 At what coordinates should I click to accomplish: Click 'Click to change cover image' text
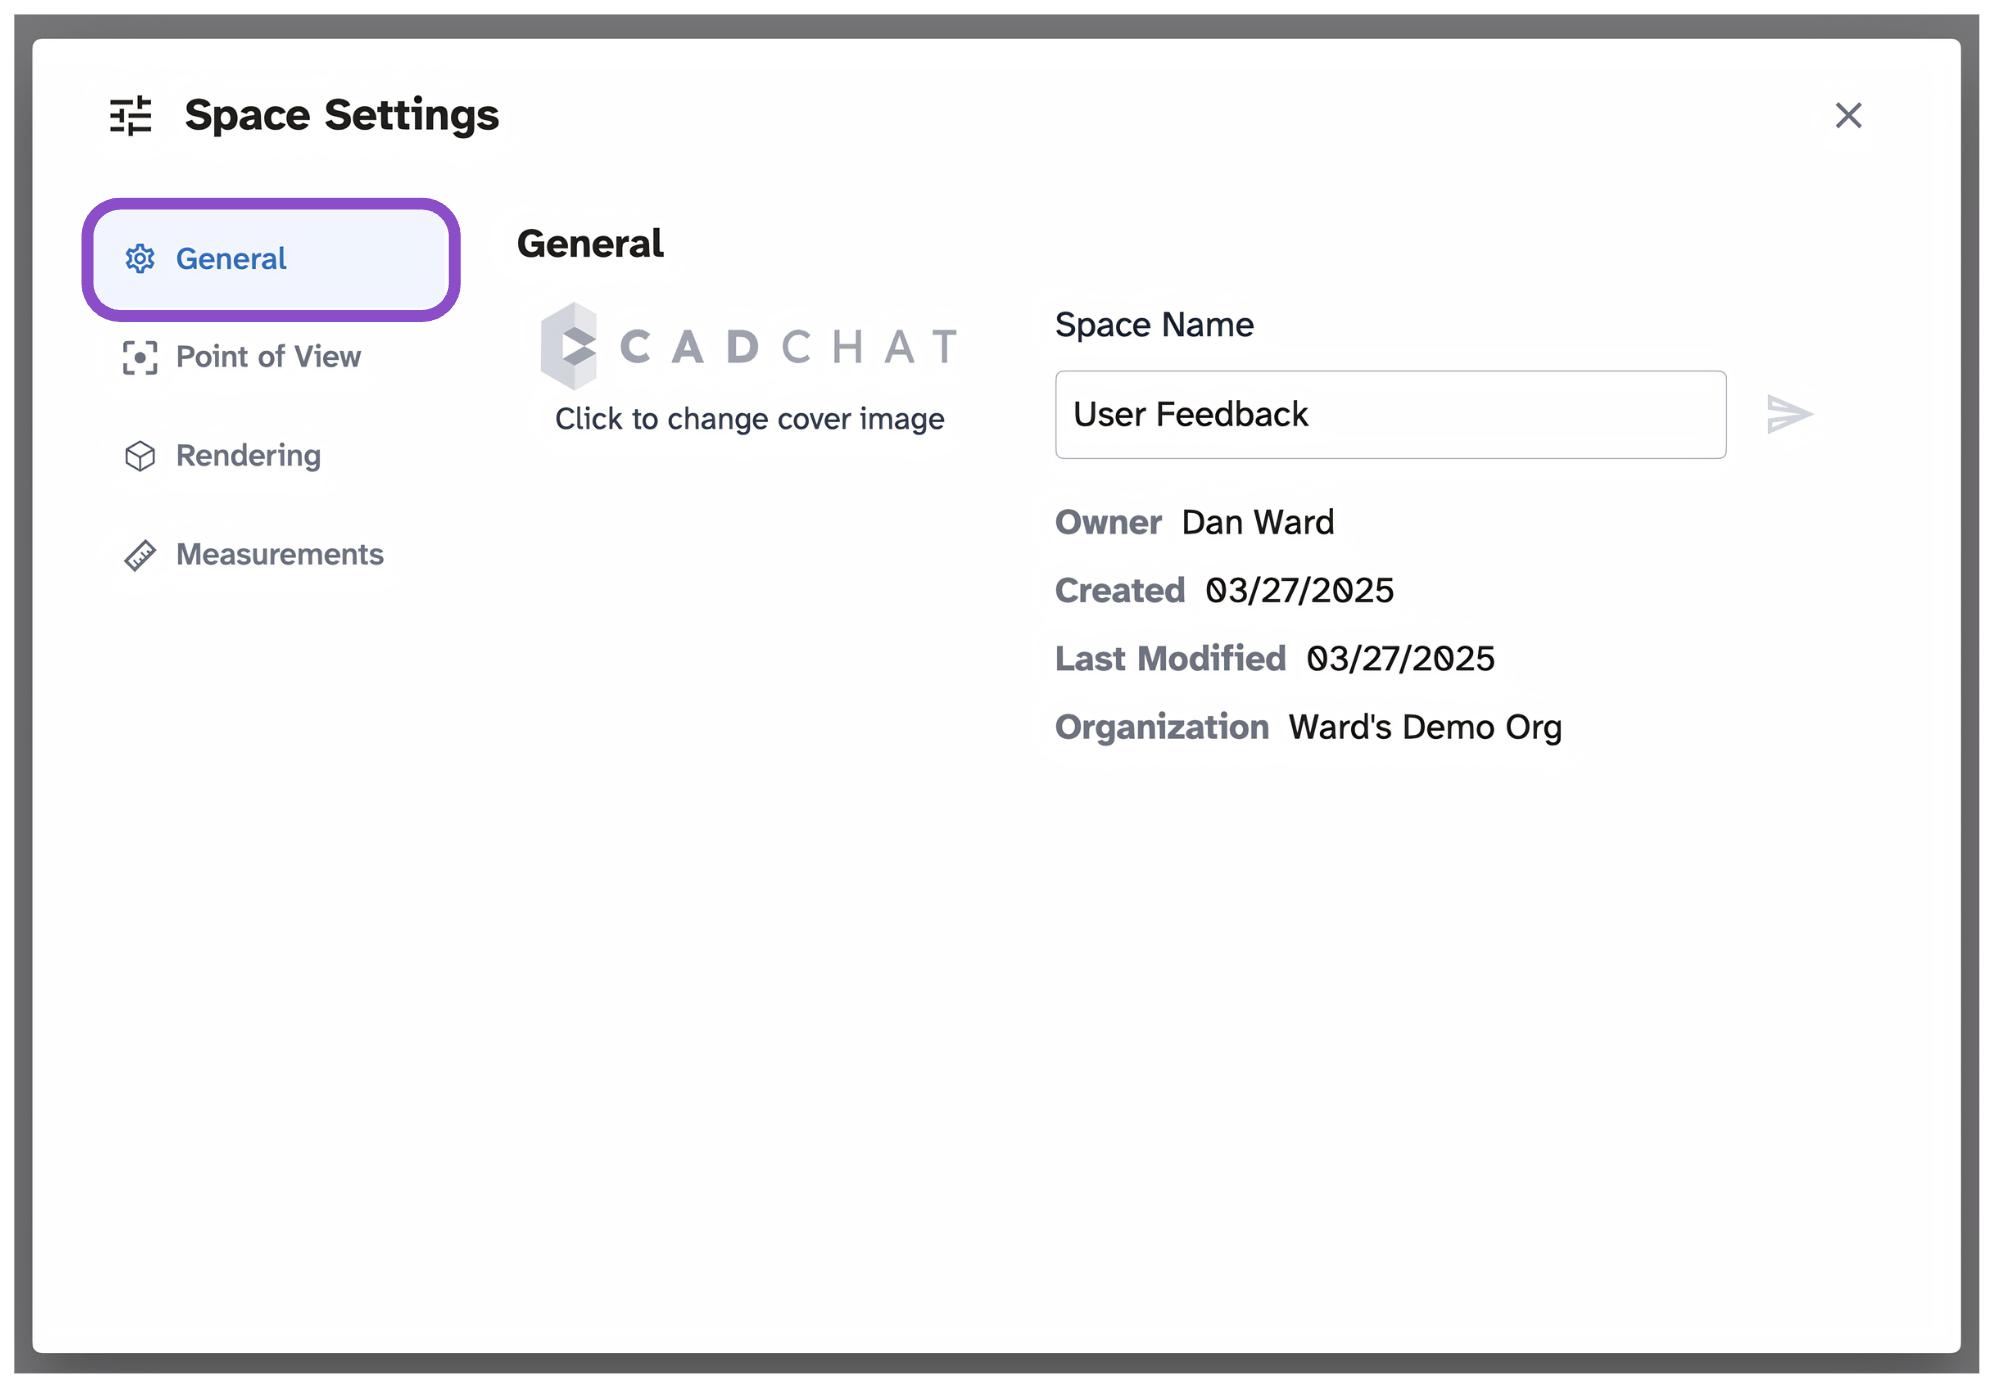point(749,419)
